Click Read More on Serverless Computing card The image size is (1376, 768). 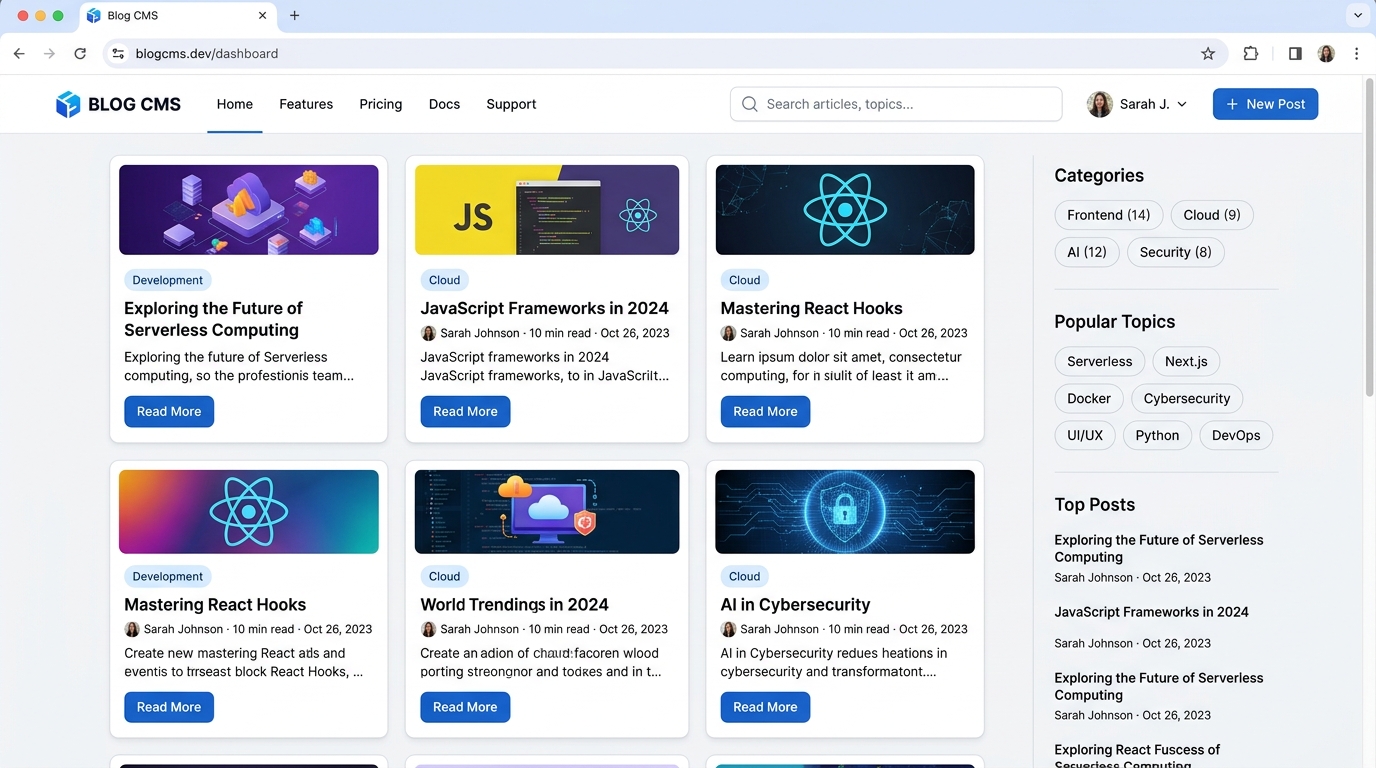click(169, 411)
